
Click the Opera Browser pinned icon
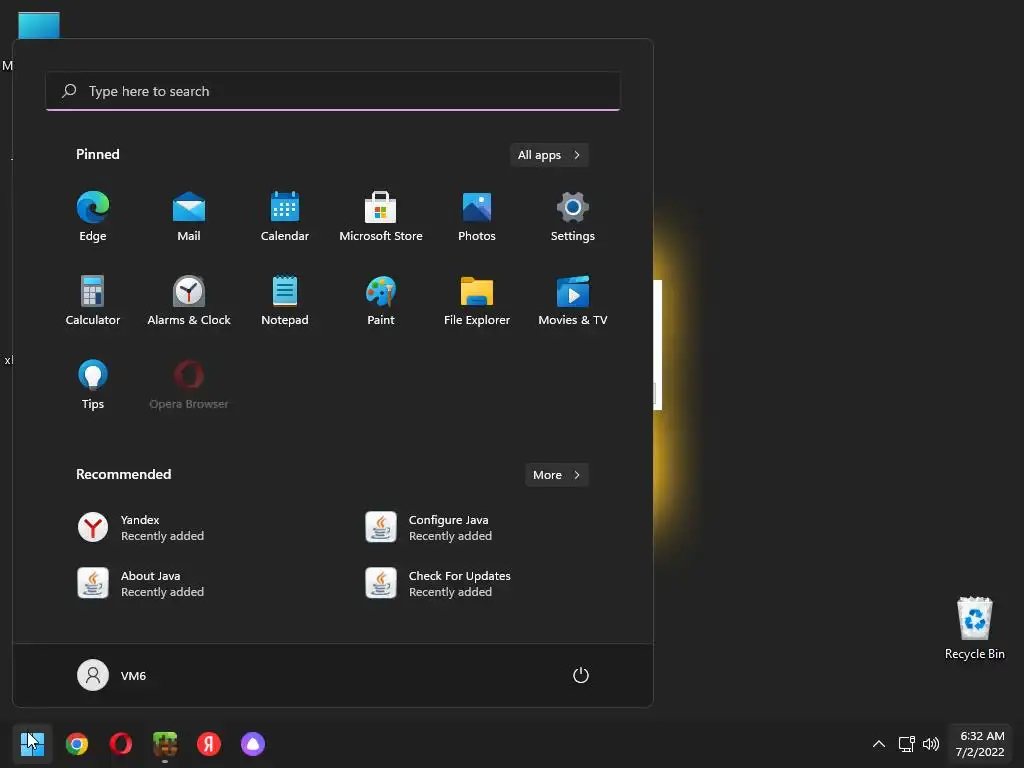[x=189, y=385]
